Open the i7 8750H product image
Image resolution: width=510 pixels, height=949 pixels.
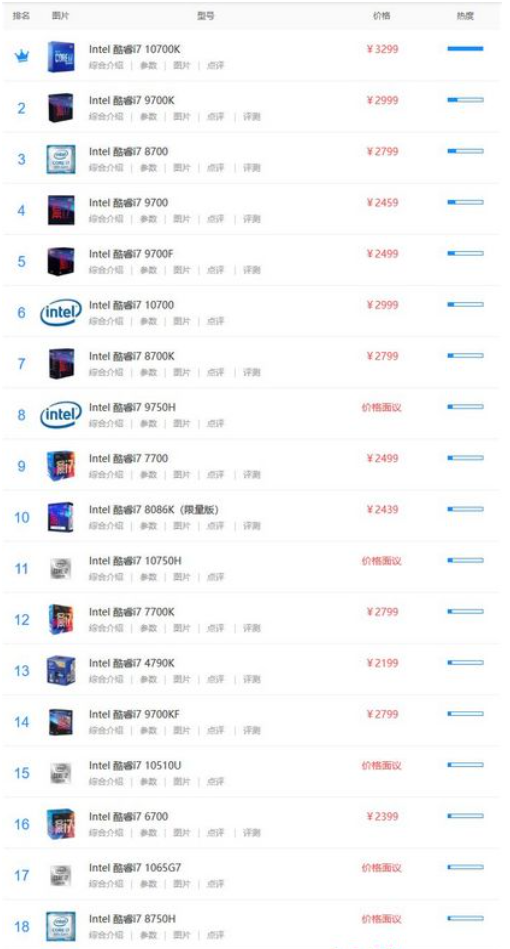coord(61,926)
